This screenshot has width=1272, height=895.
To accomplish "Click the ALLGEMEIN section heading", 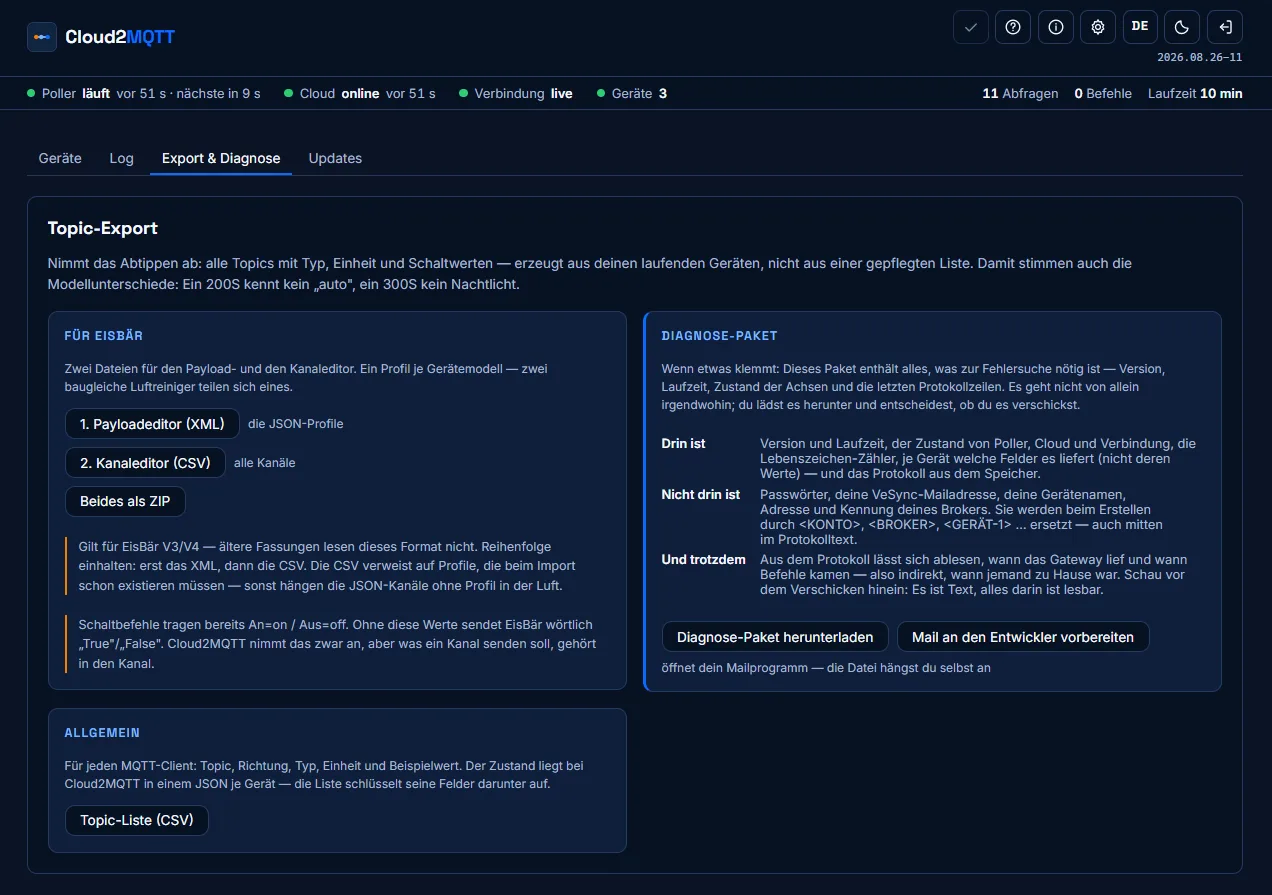I will (102, 733).
